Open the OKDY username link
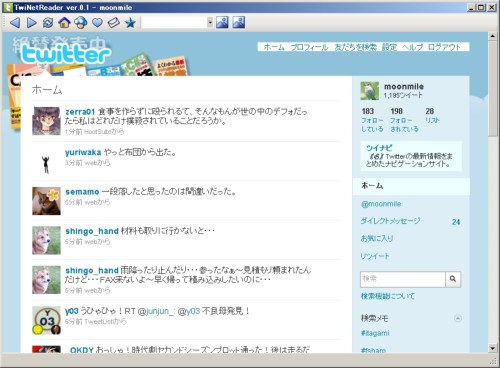Screen dimensions: 500x368 pyautogui.click(x=82, y=350)
